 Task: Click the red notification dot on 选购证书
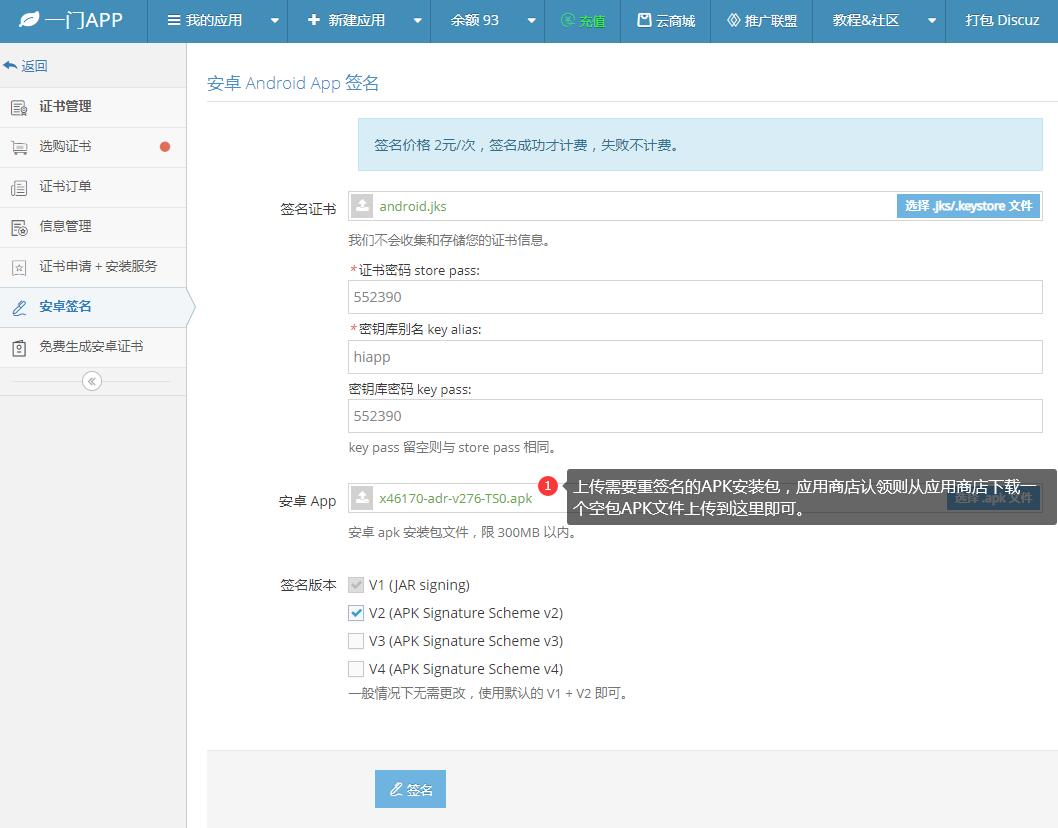(x=165, y=146)
